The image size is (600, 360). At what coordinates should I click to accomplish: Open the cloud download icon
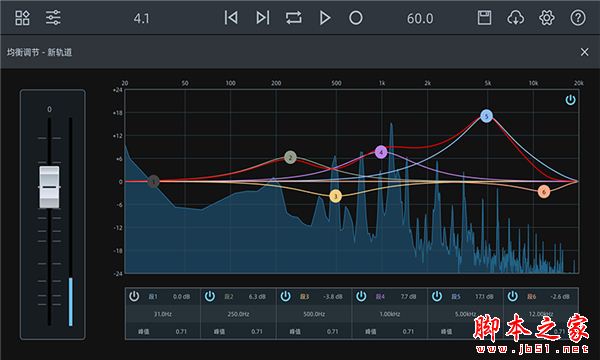(515, 18)
